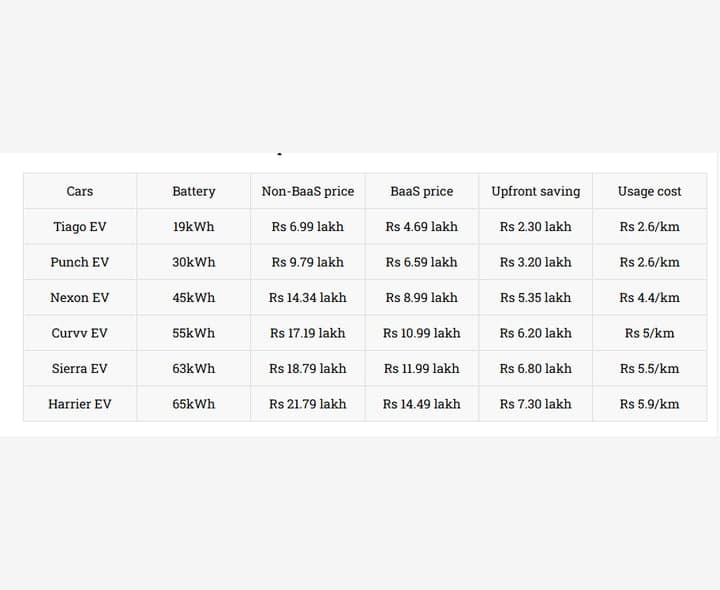
Task: Click the Harrier EV row label
Action: [x=80, y=404]
